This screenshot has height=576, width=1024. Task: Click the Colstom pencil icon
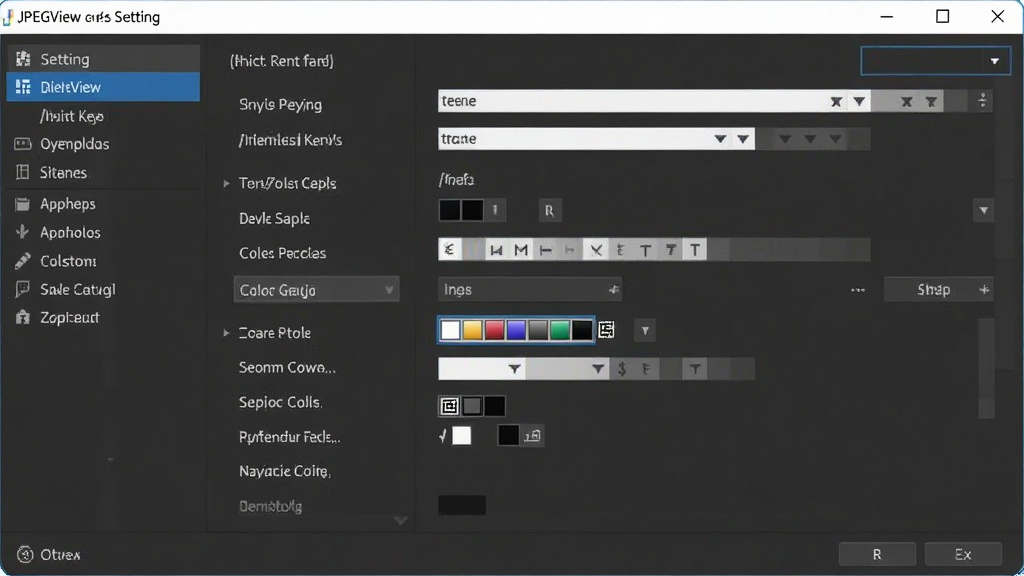[23, 261]
